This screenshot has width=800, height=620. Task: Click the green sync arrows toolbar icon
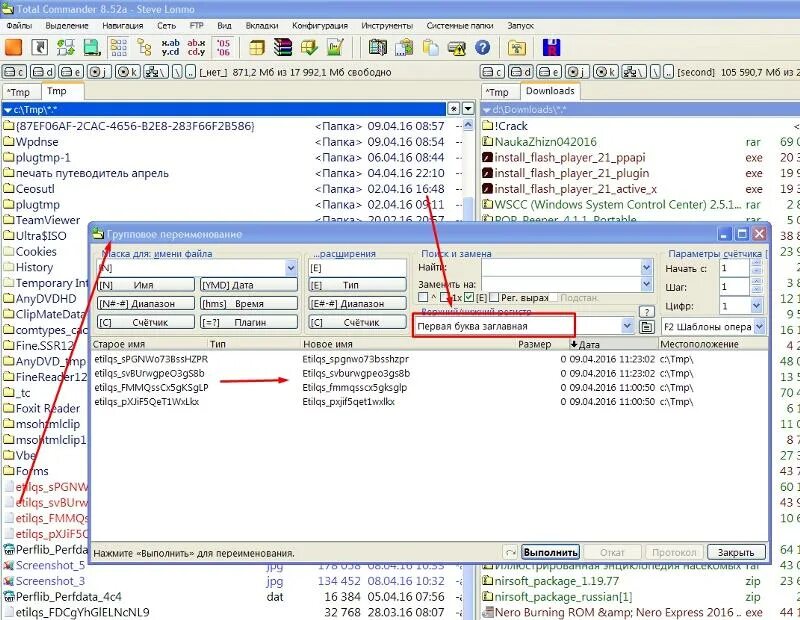pyautogui.click(x=65, y=47)
